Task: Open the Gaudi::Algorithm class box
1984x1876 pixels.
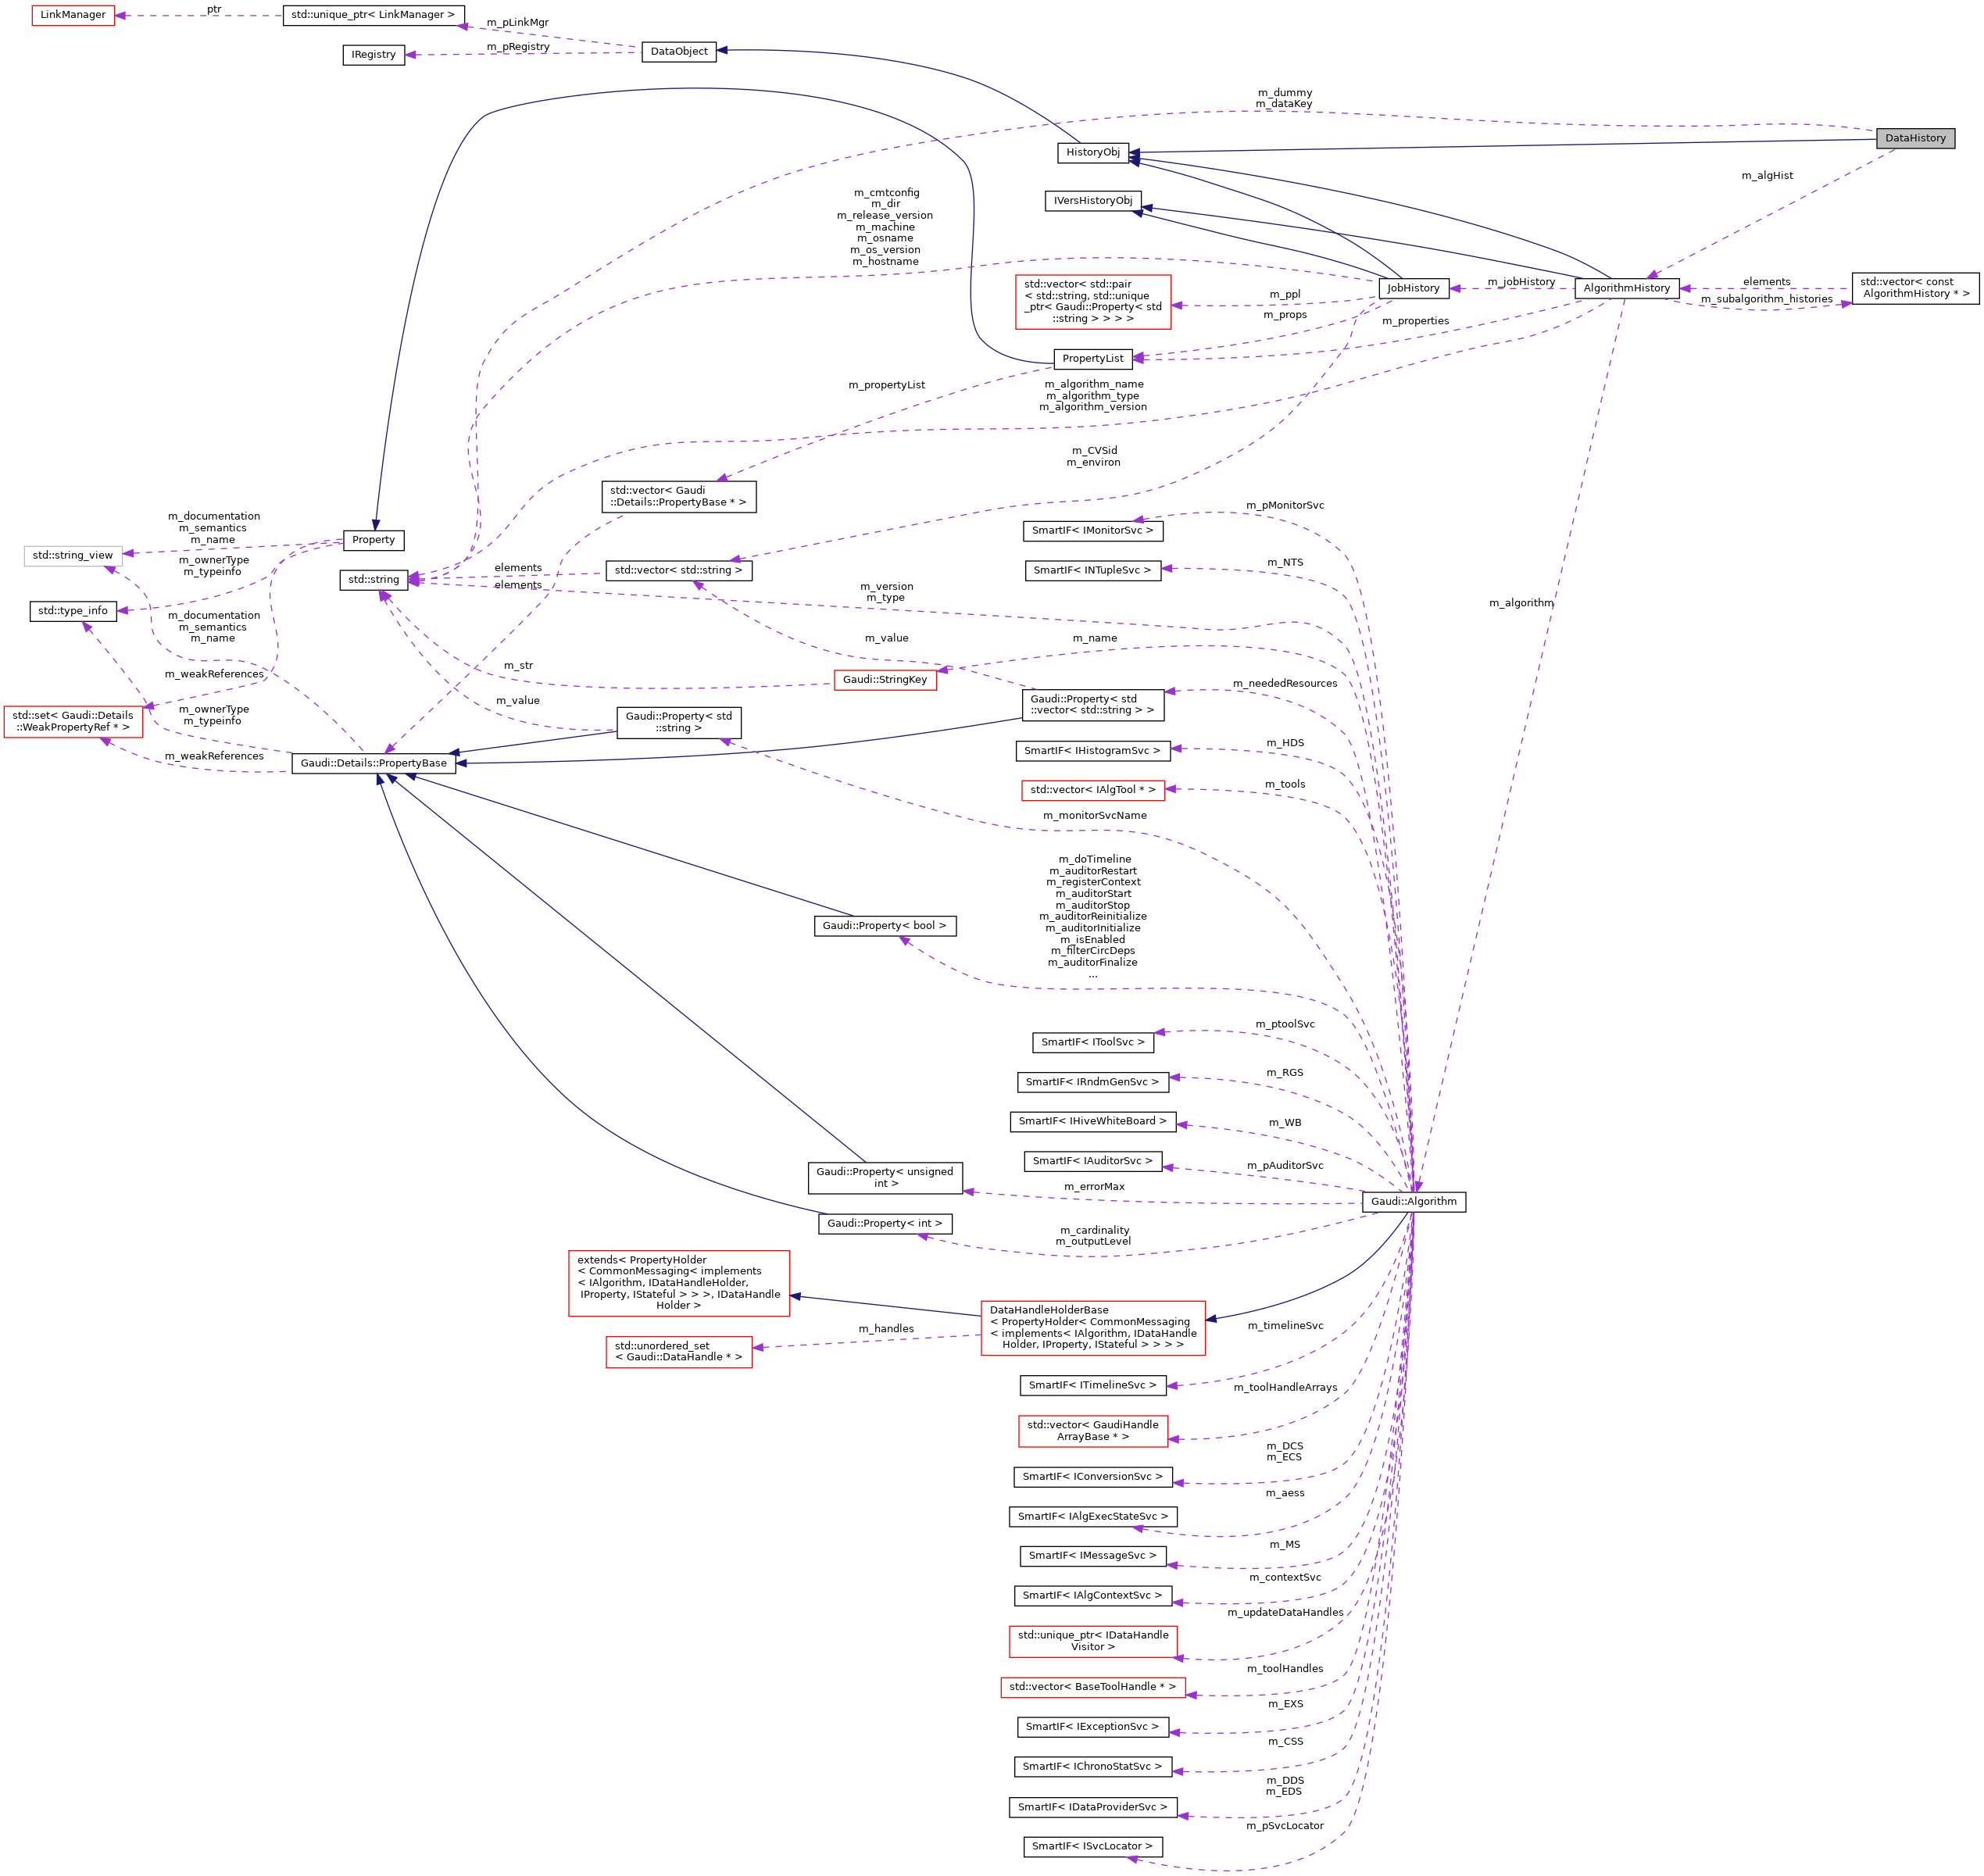Action: pos(1415,1202)
